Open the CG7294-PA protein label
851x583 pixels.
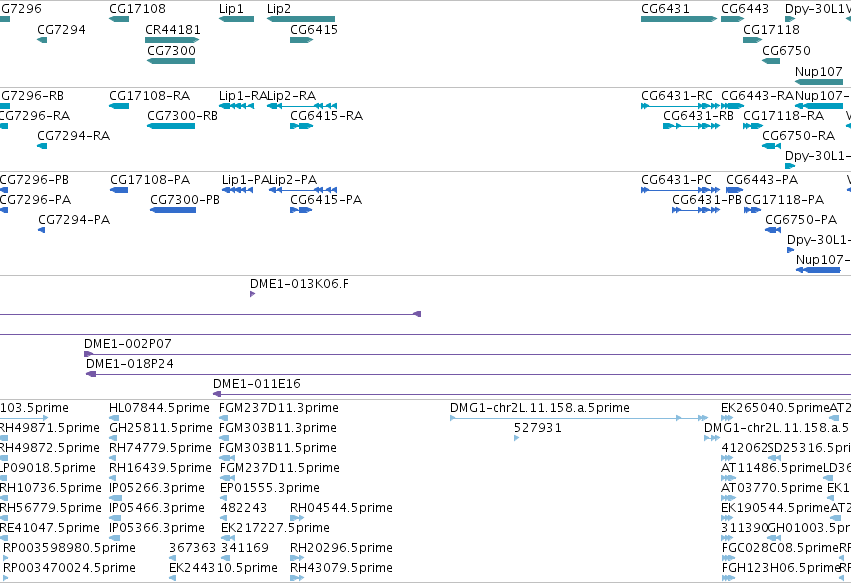point(74,220)
